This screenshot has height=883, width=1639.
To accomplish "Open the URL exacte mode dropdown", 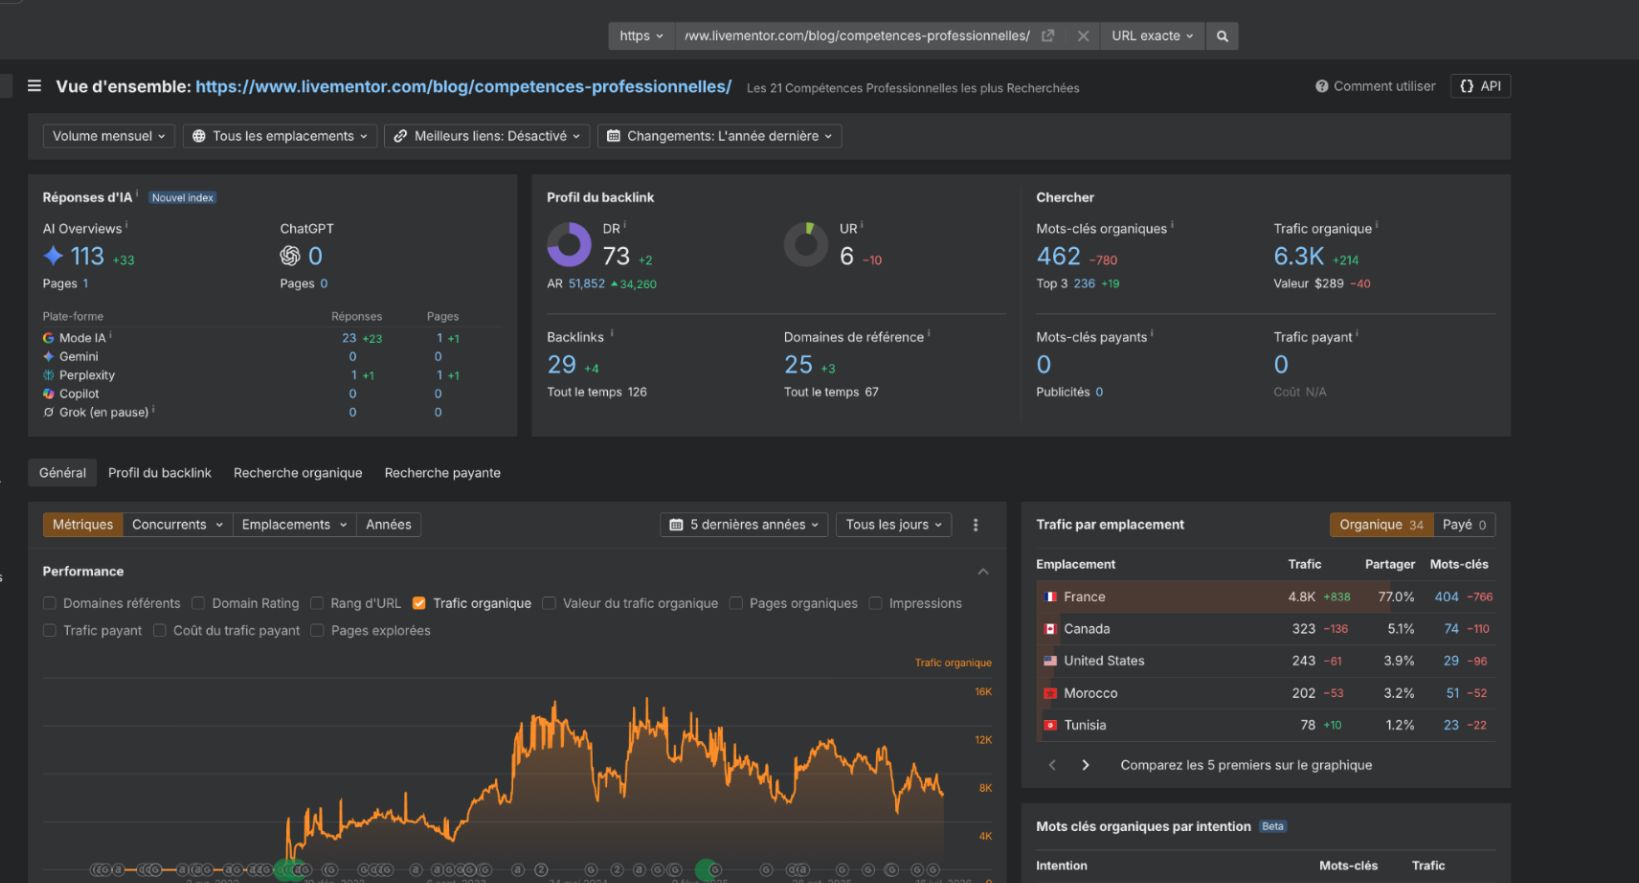I will click(x=1152, y=36).
